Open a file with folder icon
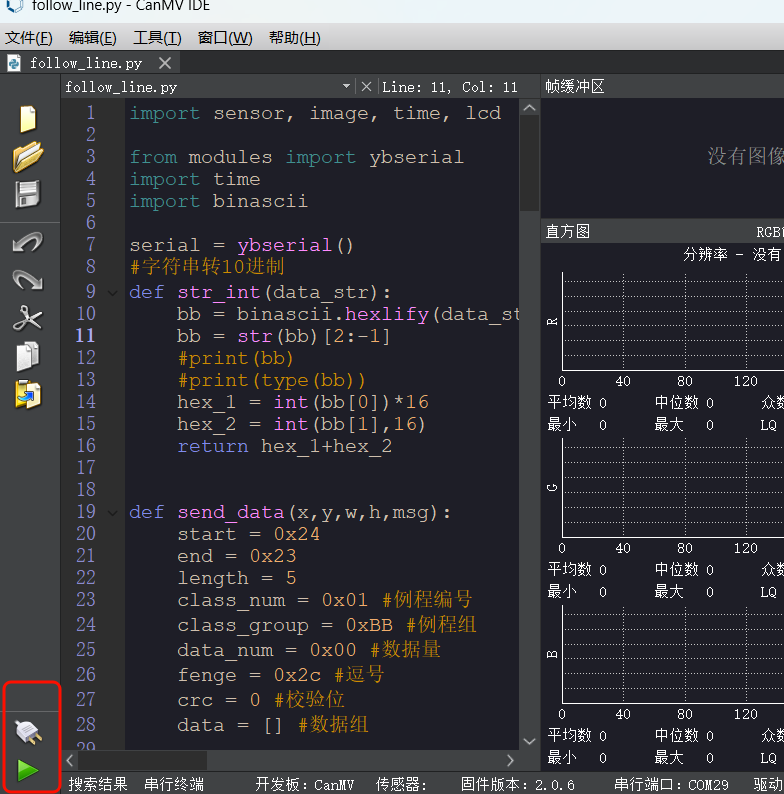This screenshot has width=784, height=794. [28, 156]
